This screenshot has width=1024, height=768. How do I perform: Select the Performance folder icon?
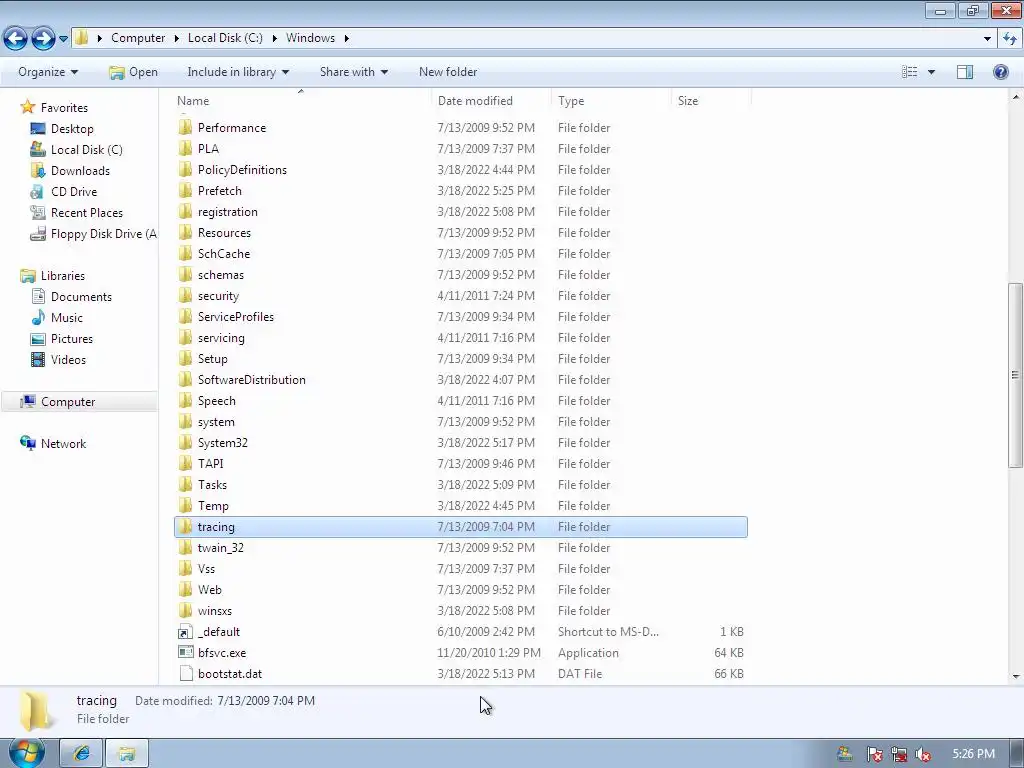(x=185, y=127)
